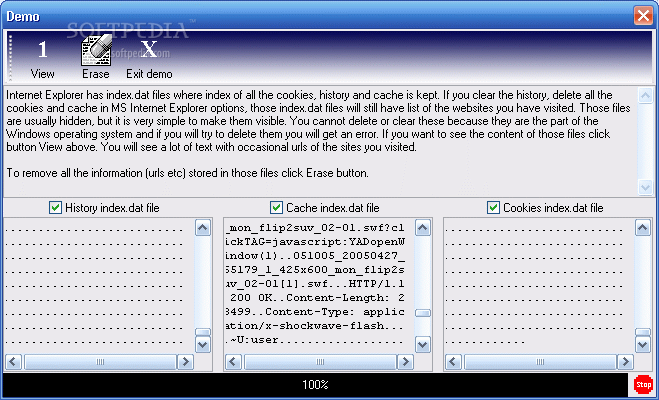Click History pane scroll down arrow
659x400 pixels.
203,345
